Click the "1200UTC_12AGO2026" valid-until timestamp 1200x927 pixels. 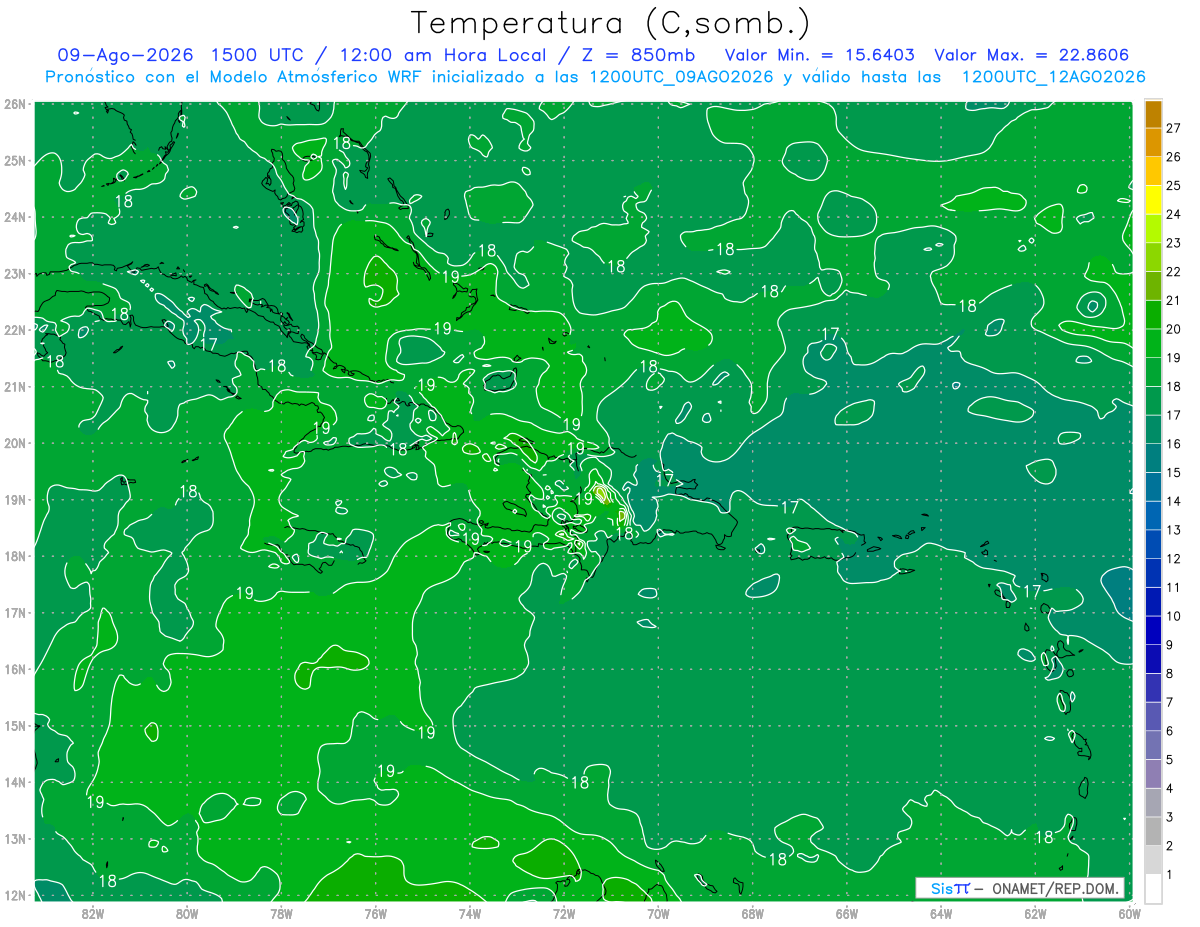coord(1054,77)
